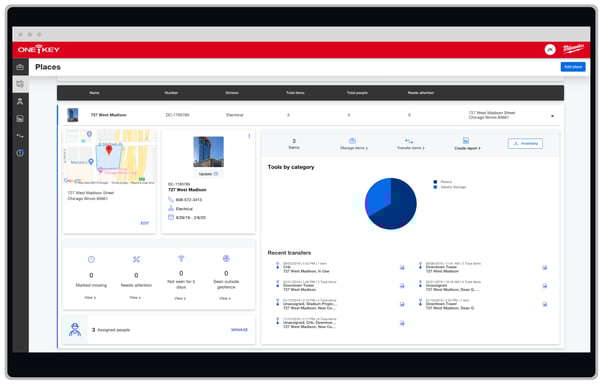
Task: Click MANAGE for assigned people
Action: coord(240,330)
